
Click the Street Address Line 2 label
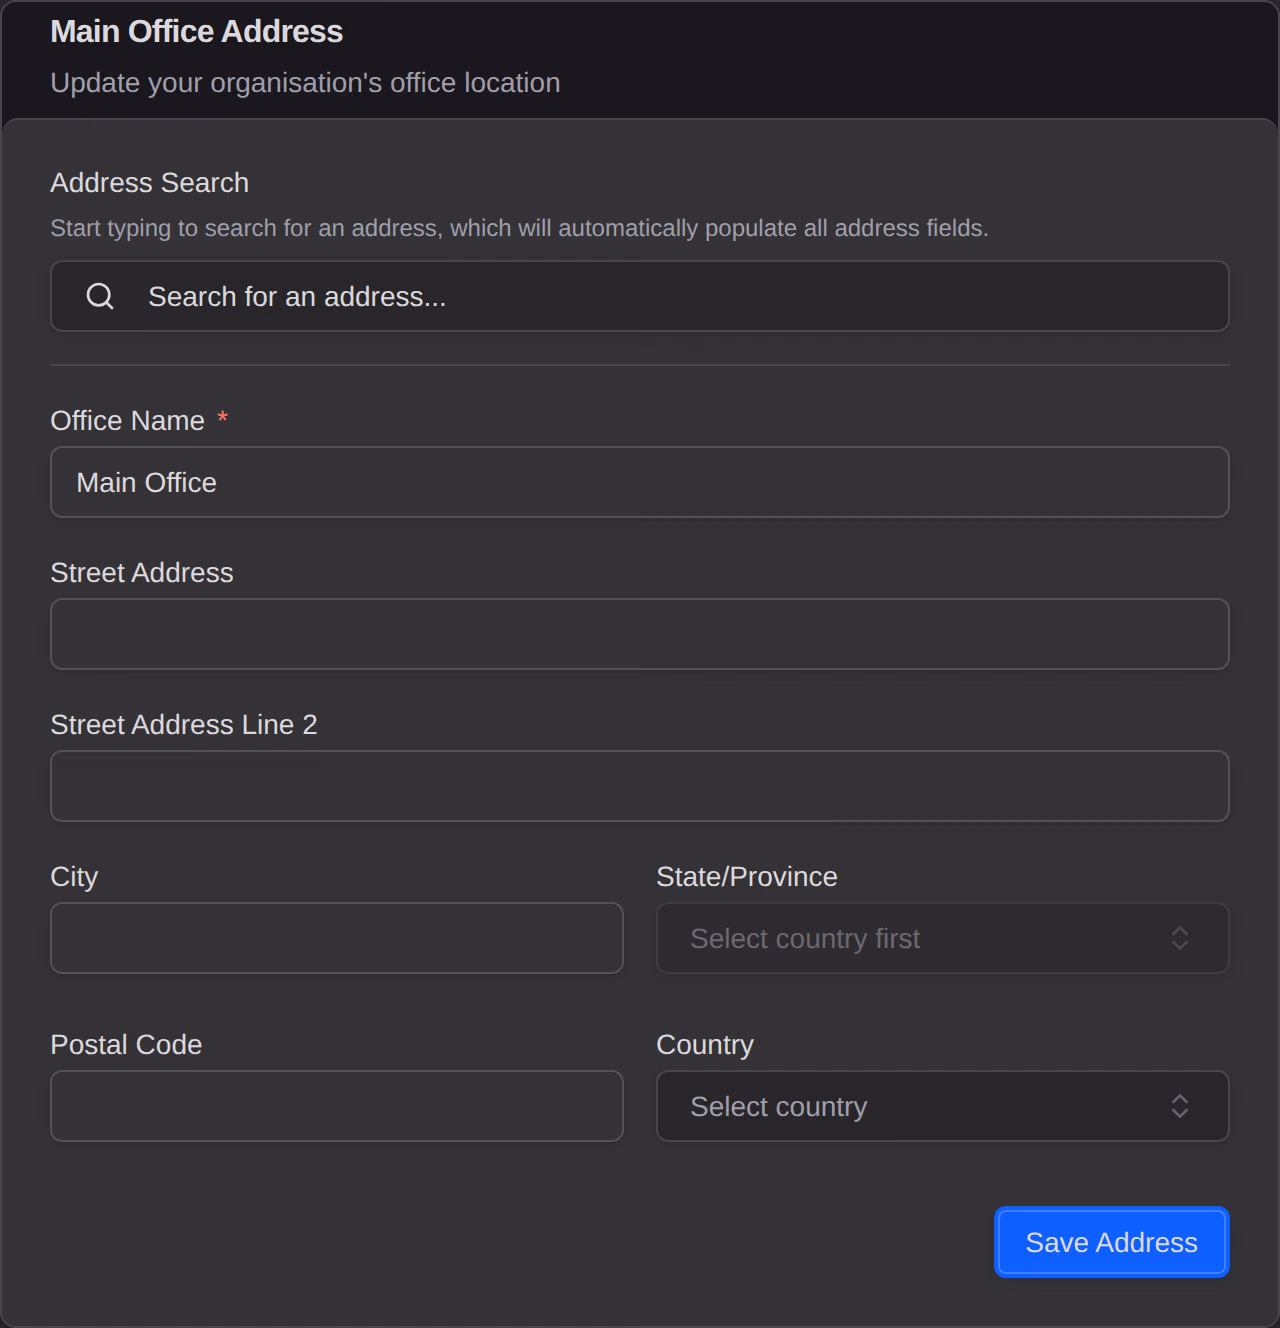coord(184,725)
